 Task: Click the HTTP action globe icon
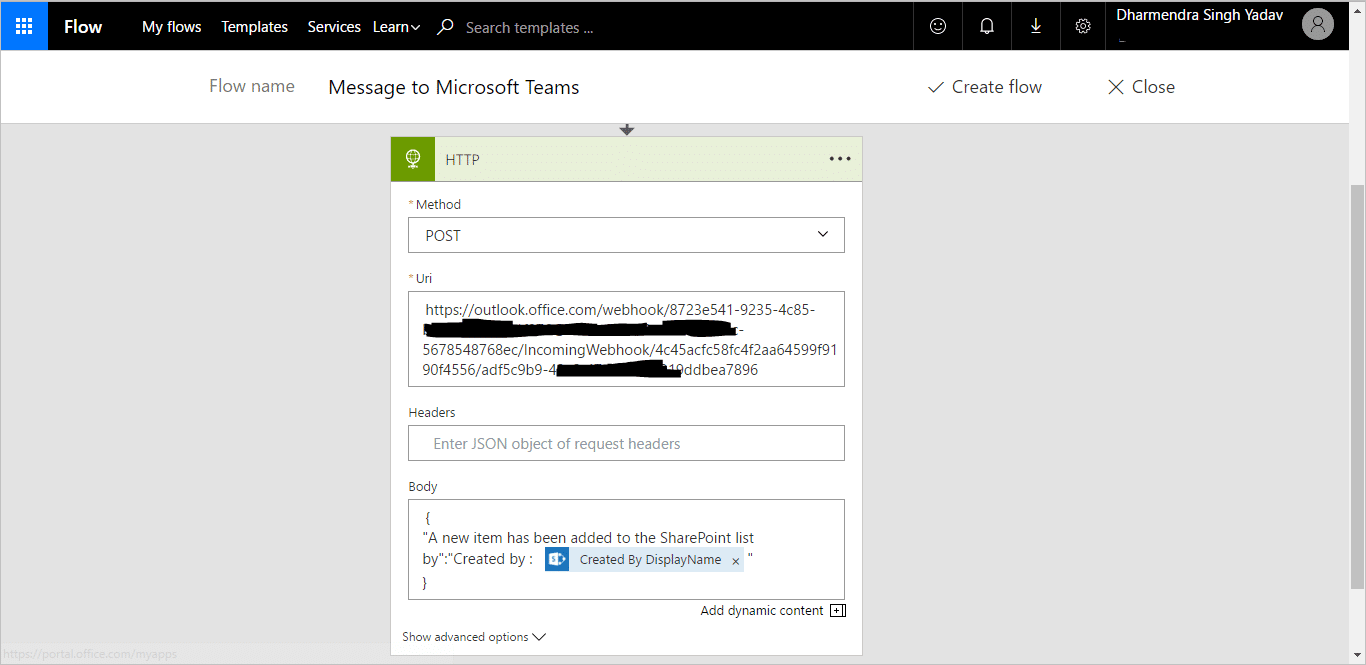coord(413,159)
